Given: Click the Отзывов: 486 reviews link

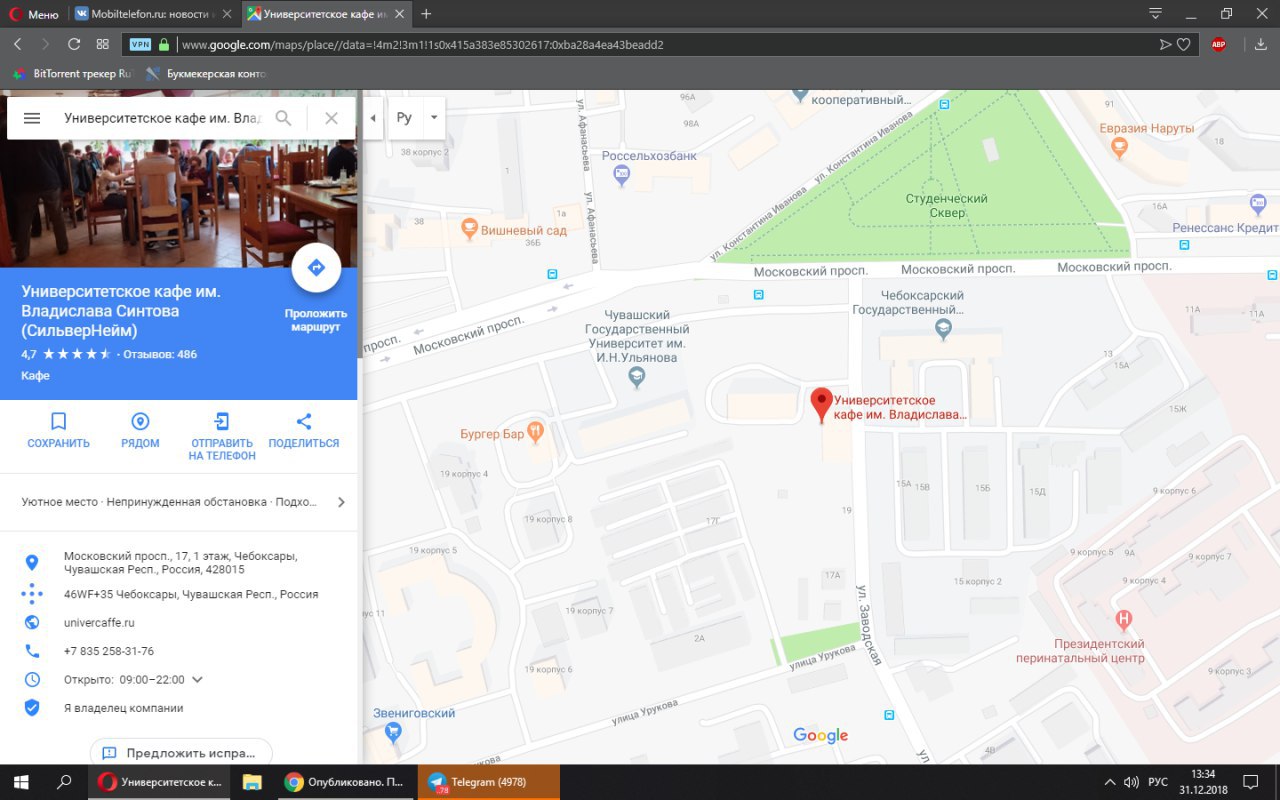Looking at the screenshot, I should 160,354.
